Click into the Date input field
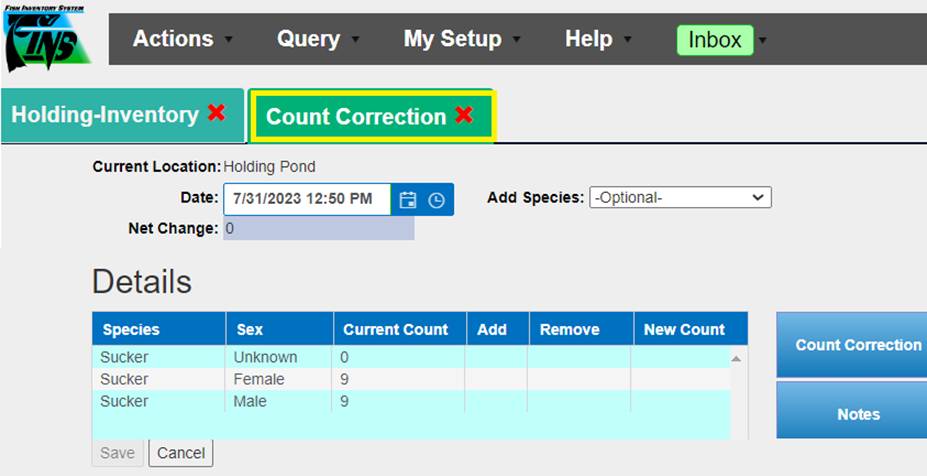 [306, 199]
